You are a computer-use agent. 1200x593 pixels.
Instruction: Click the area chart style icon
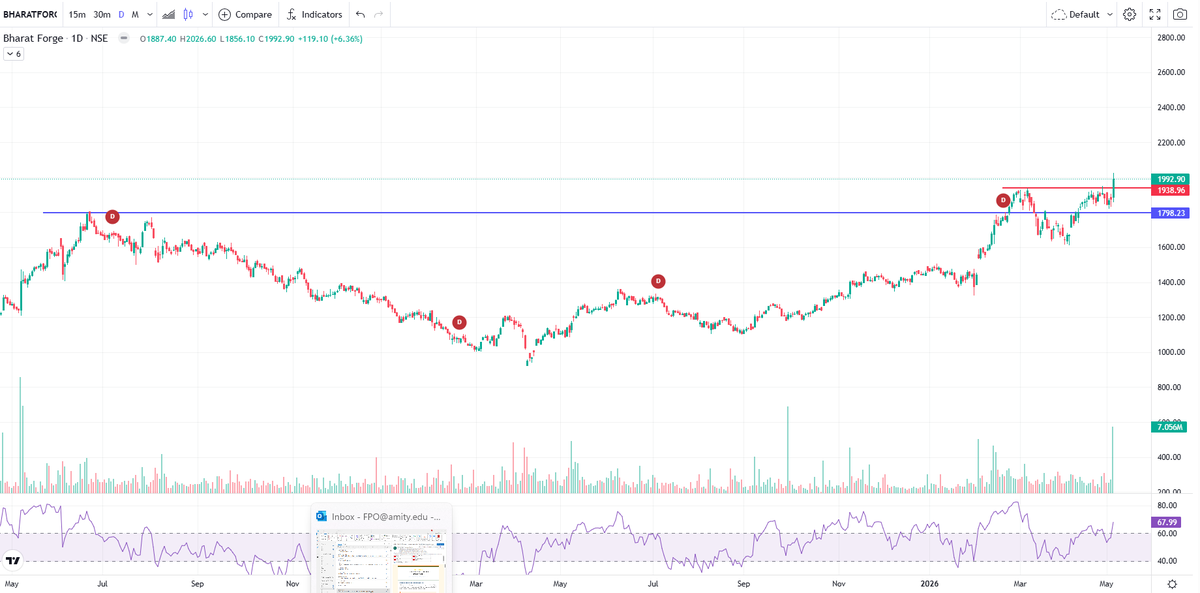(168, 14)
